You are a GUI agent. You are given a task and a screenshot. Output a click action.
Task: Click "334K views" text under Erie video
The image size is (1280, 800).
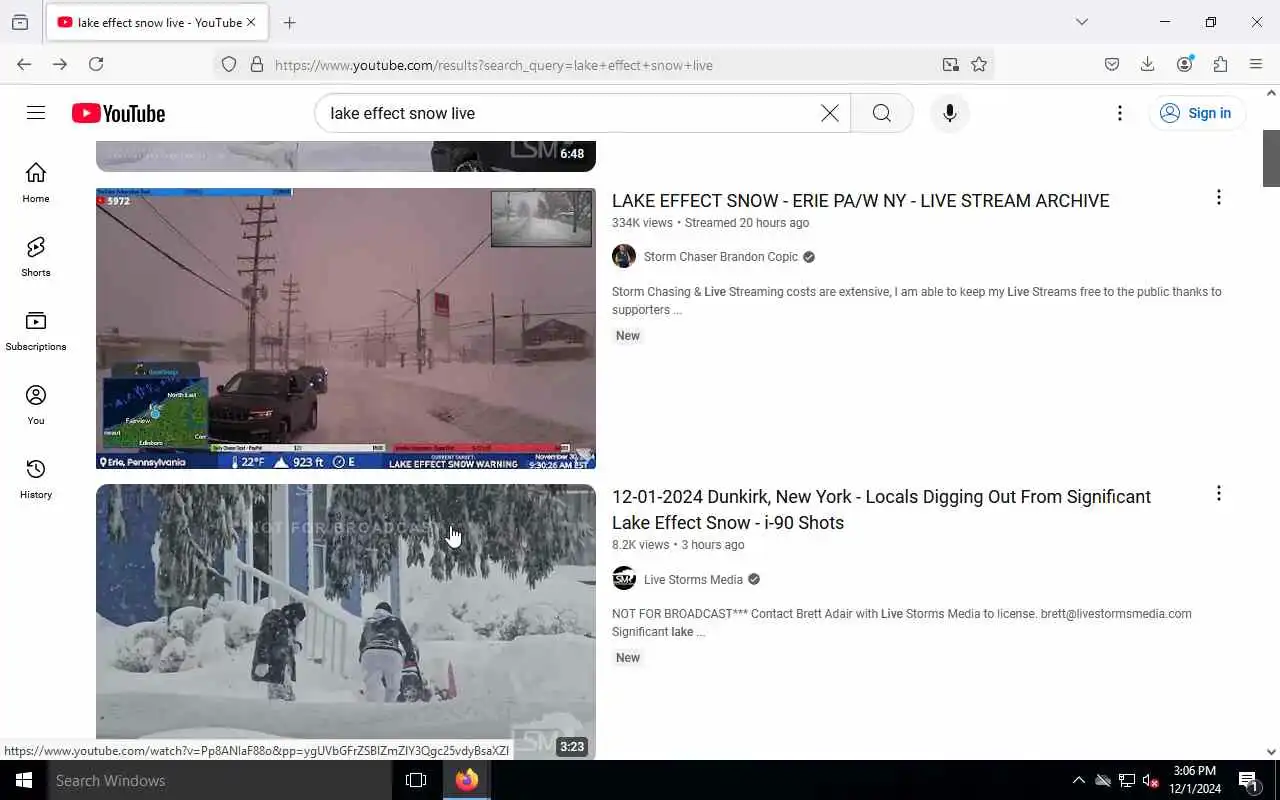pyautogui.click(x=642, y=223)
